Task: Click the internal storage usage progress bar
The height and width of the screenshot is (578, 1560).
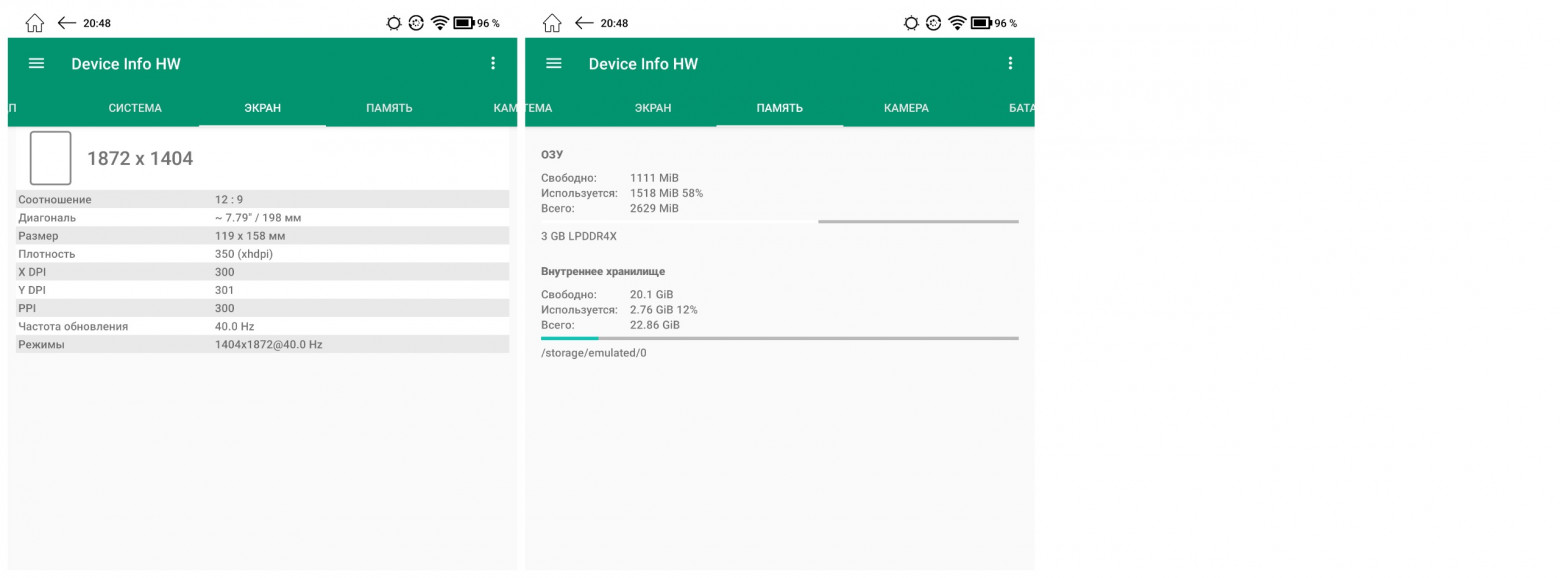Action: click(780, 338)
